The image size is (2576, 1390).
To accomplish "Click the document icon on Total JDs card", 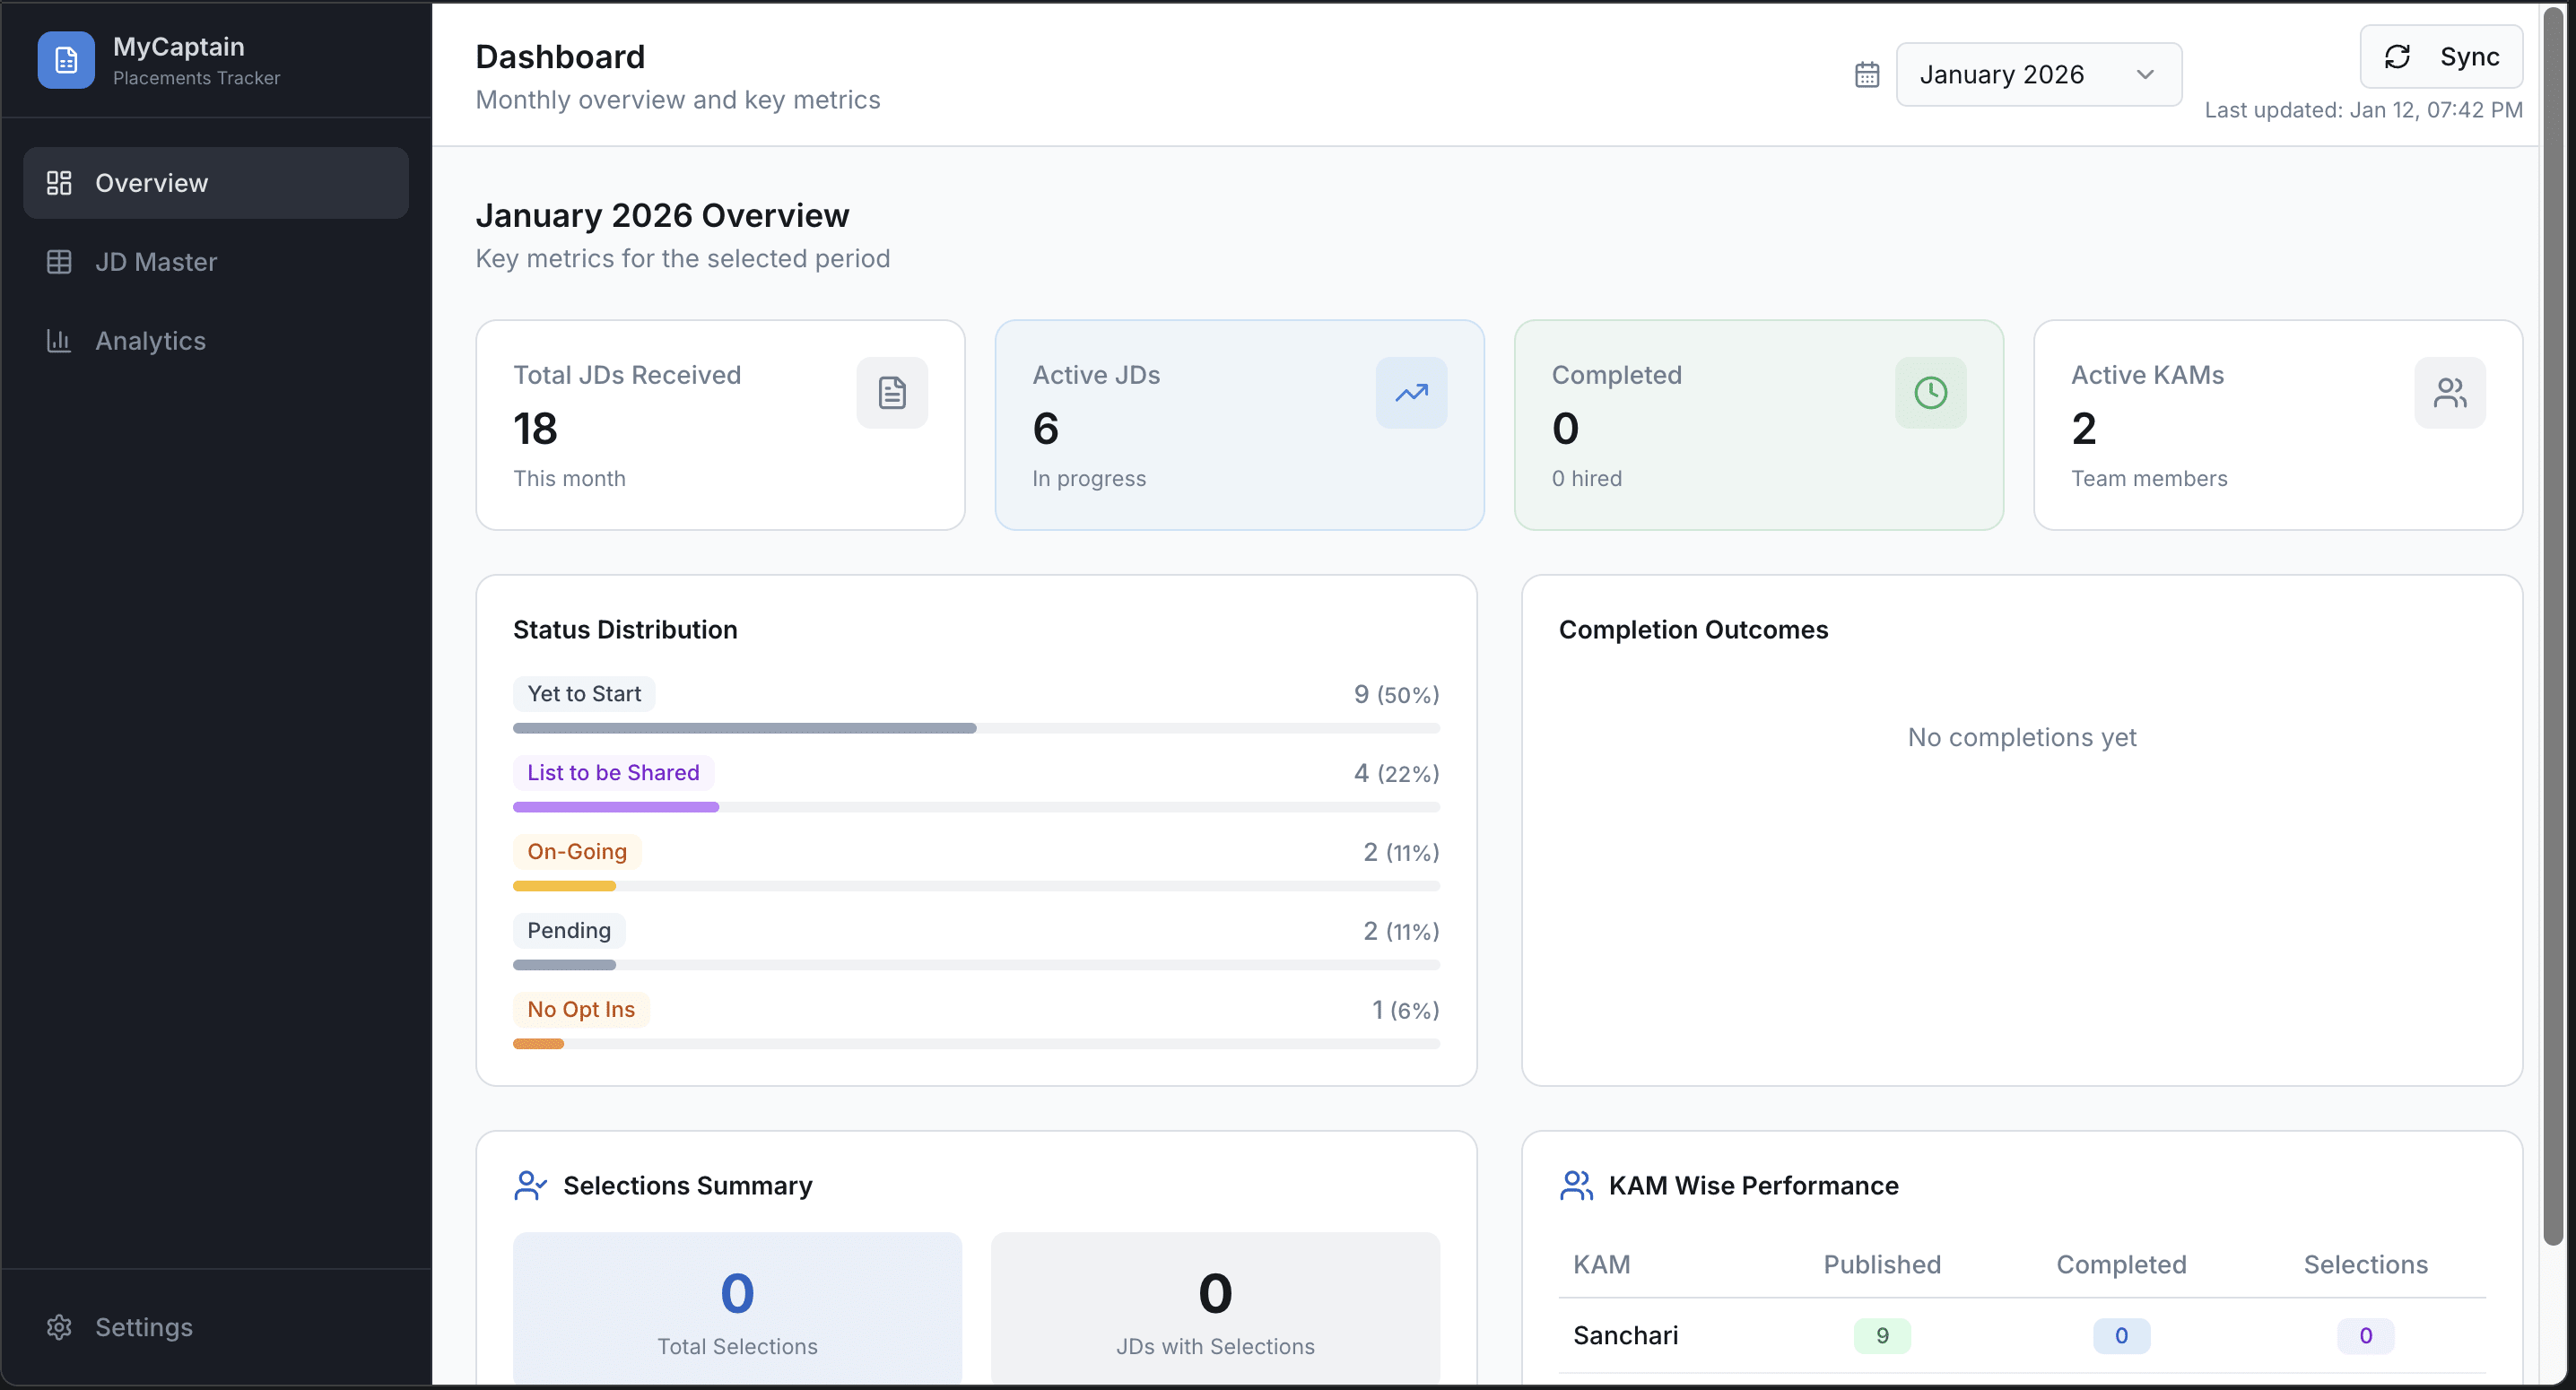I will coord(892,393).
